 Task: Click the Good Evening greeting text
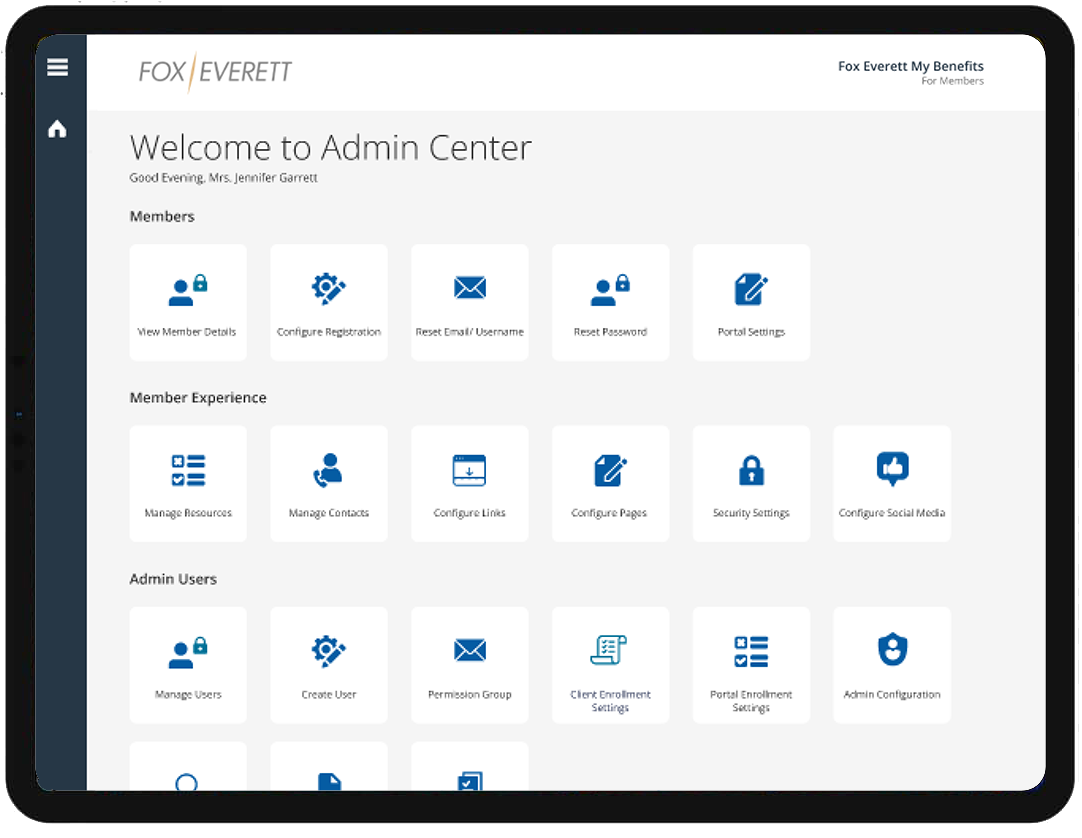pos(223,178)
